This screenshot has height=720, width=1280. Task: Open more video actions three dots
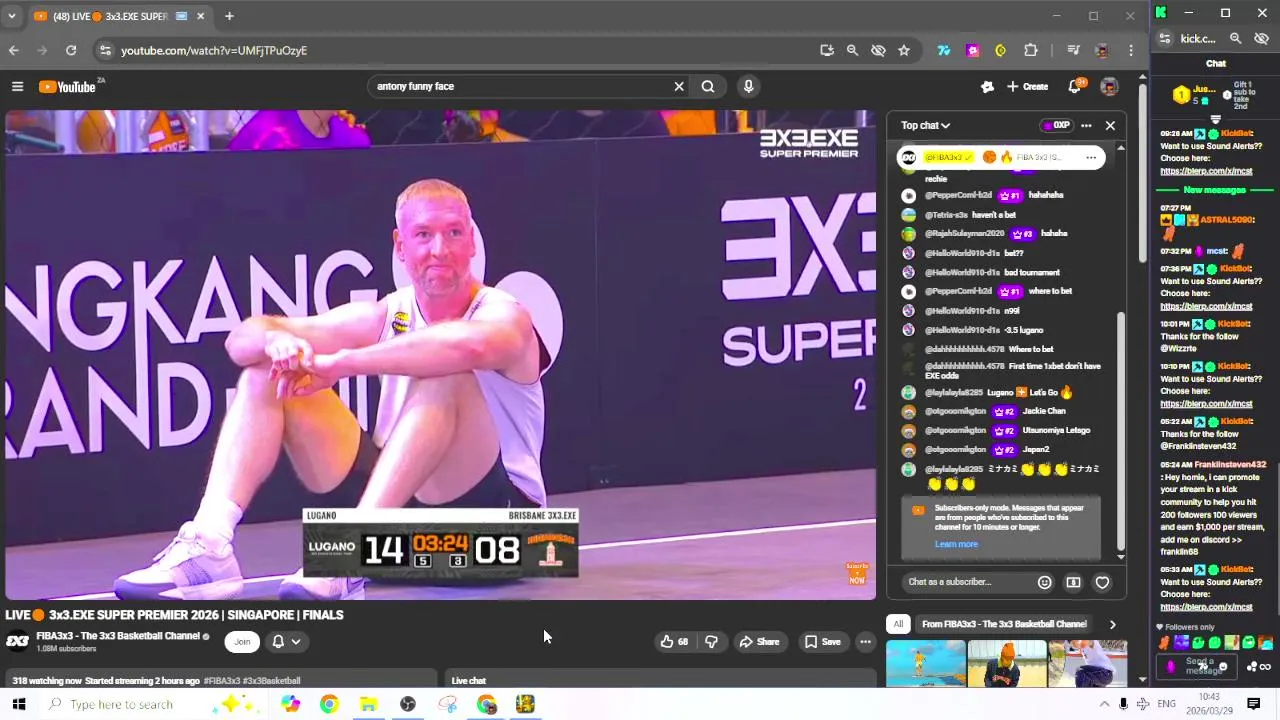tap(865, 642)
